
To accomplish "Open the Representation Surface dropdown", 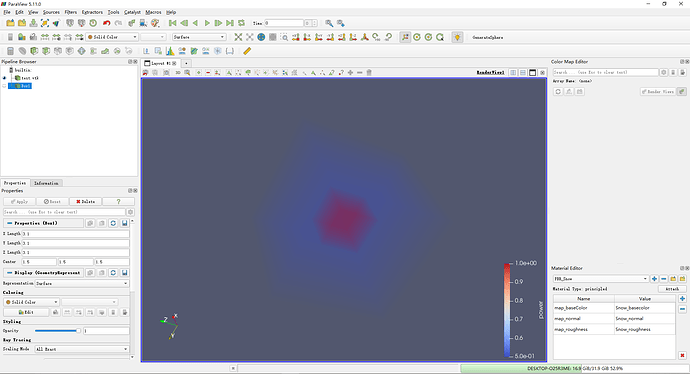I will [82, 284].
